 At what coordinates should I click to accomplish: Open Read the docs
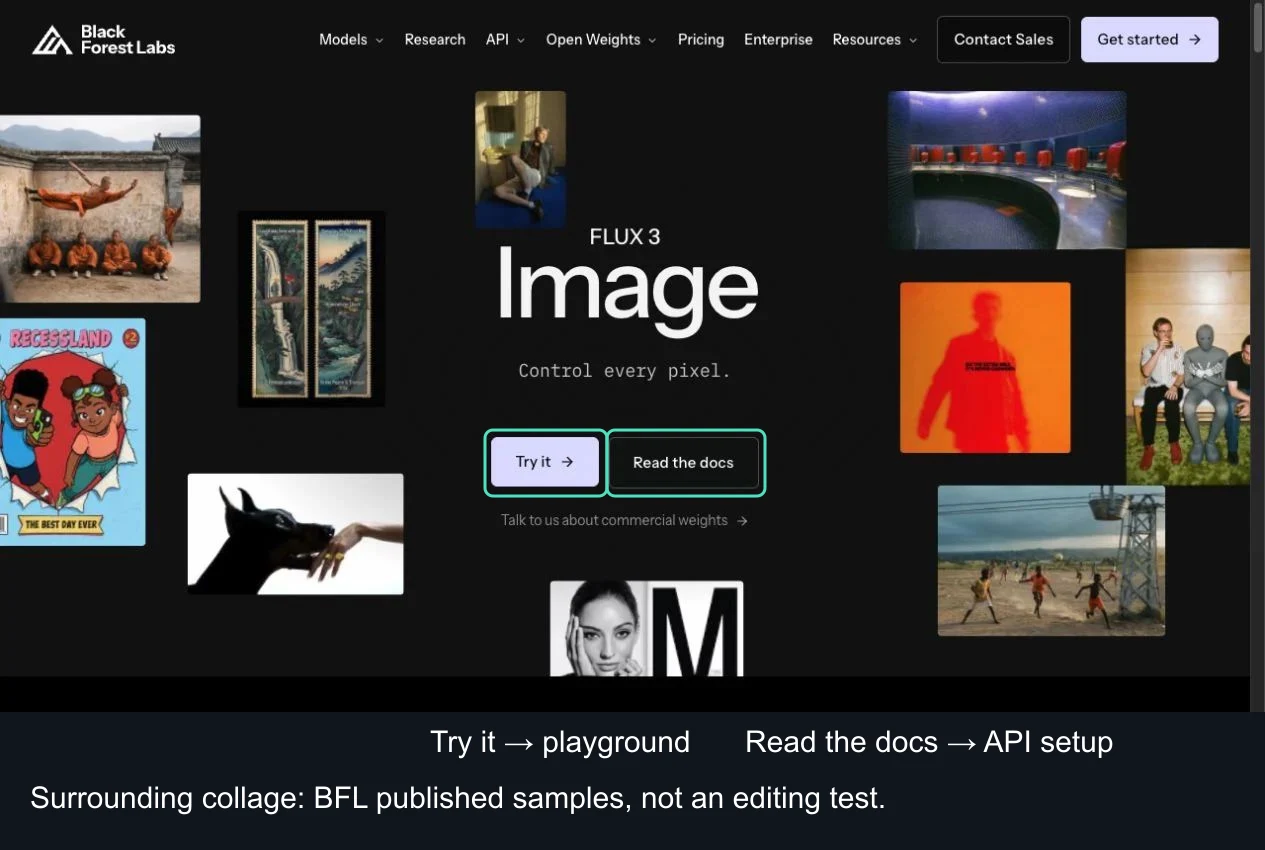[x=683, y=462]
